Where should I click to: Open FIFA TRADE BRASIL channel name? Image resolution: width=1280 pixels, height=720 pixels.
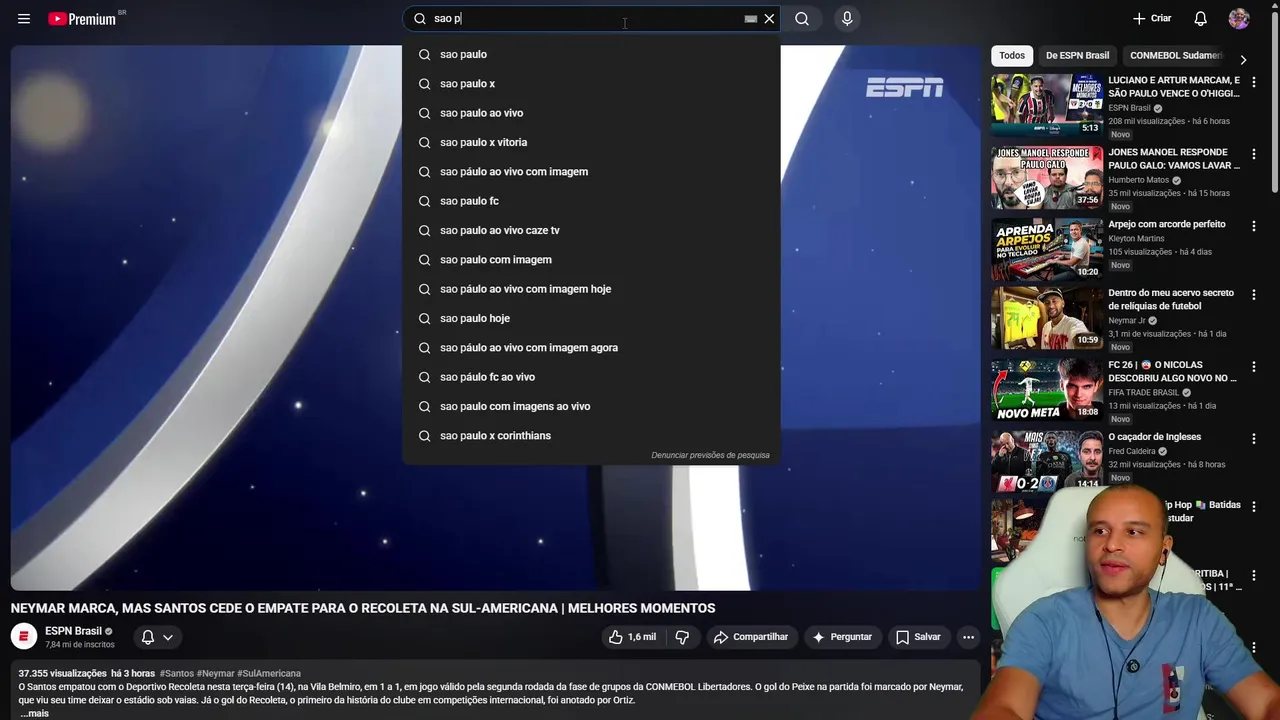pyautogui.click(x=1144, y=393)
